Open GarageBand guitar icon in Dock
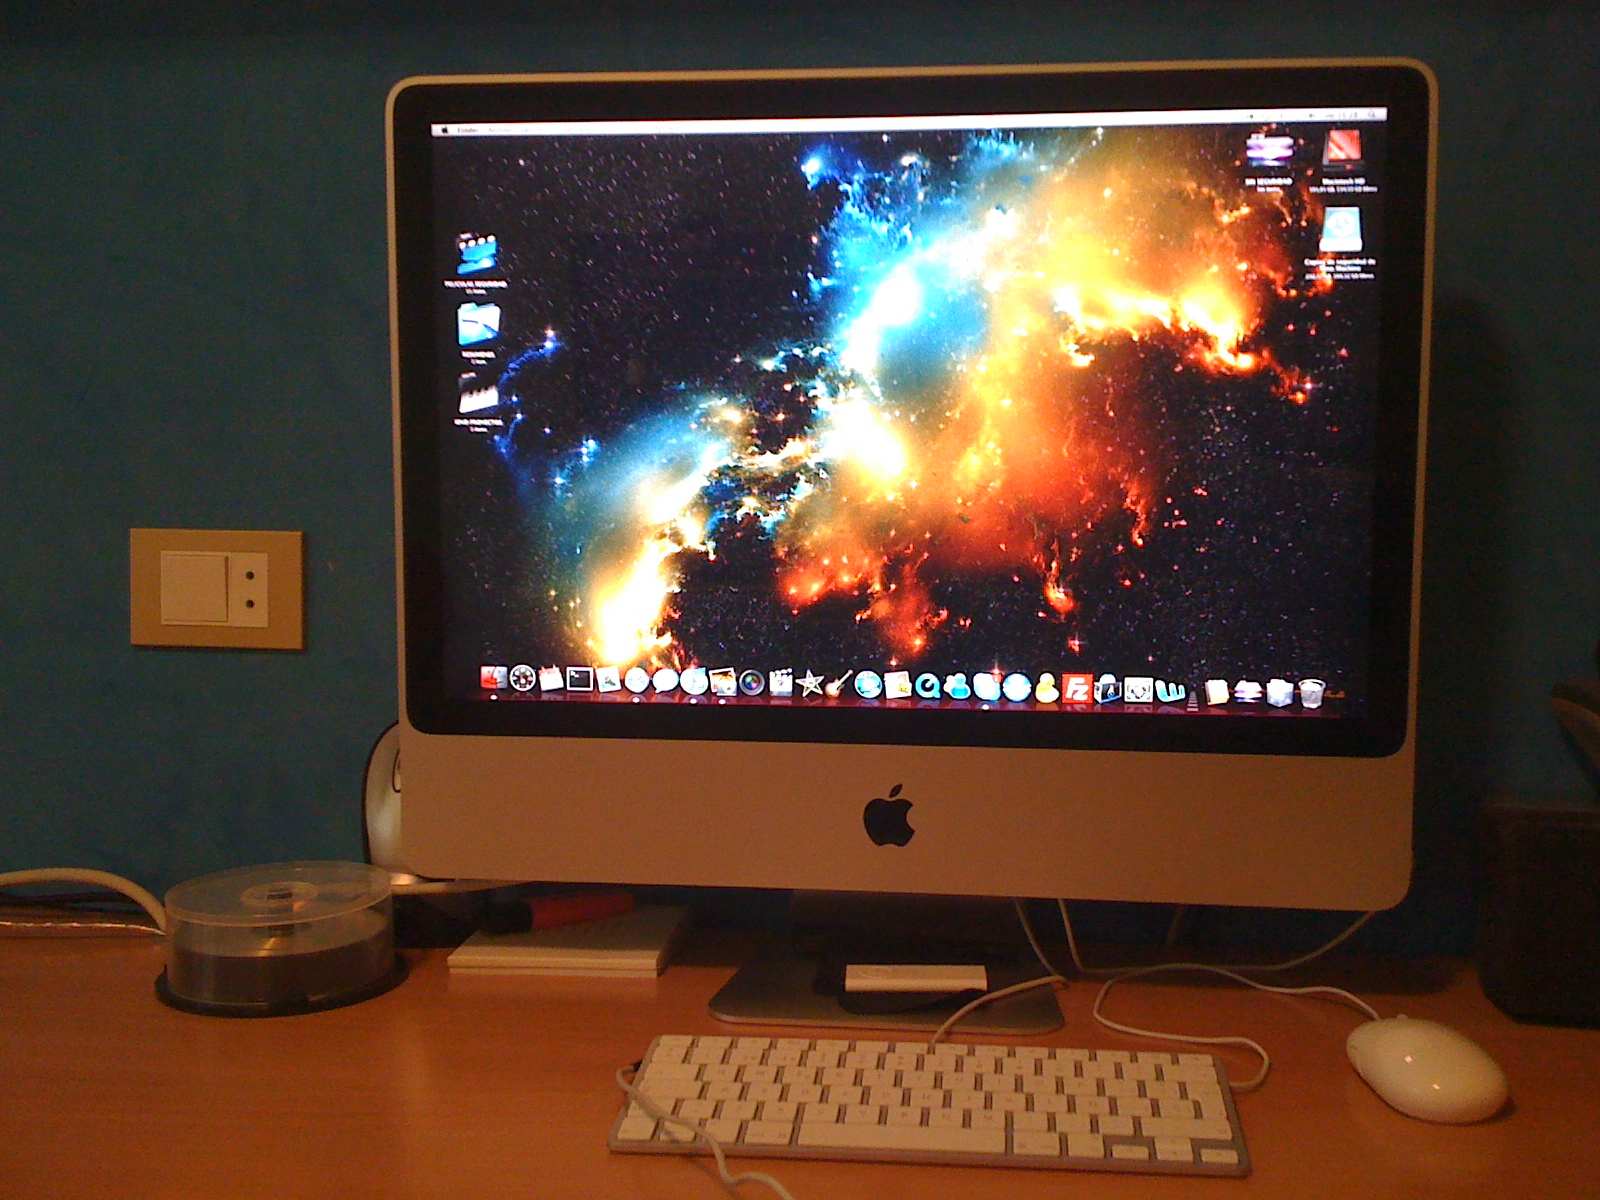 click(x=838, y=684)
